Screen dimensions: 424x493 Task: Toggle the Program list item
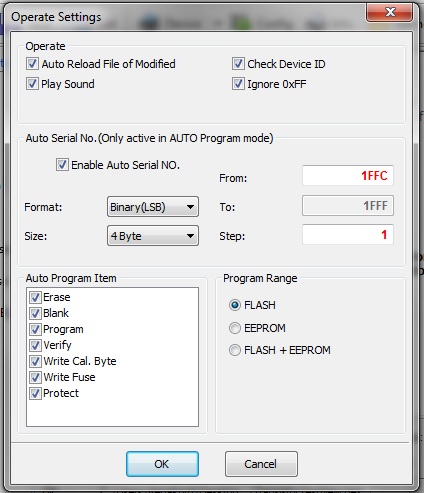[35, 329]
